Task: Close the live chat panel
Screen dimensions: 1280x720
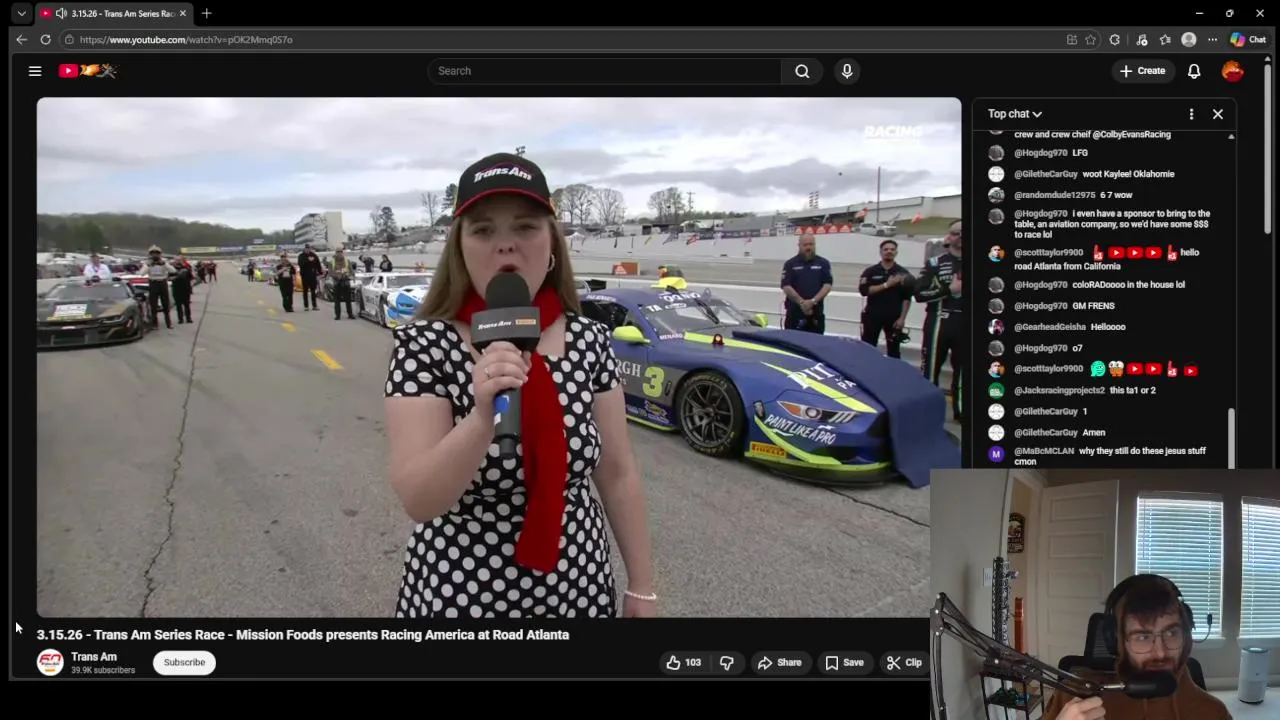Action: 1218,114
